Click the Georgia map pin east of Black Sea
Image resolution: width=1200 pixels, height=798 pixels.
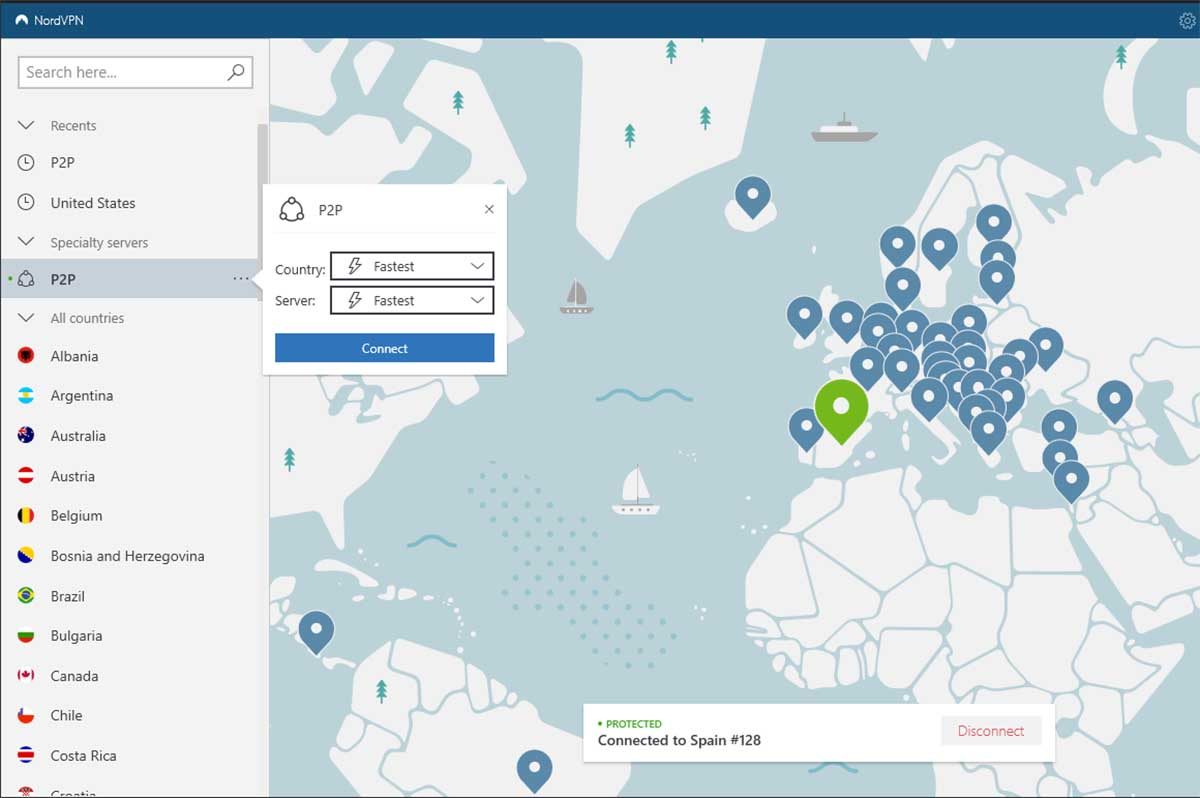[1115, 400]
